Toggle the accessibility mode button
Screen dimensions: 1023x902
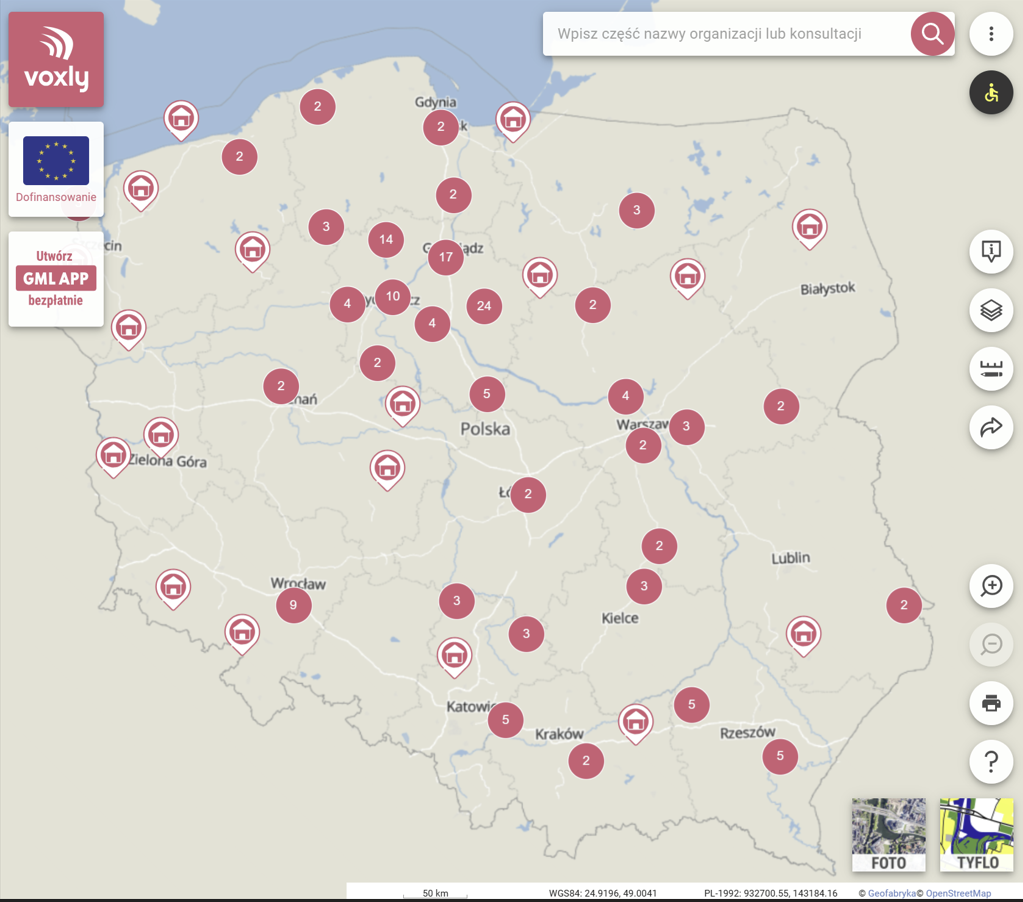coord(991,93)
